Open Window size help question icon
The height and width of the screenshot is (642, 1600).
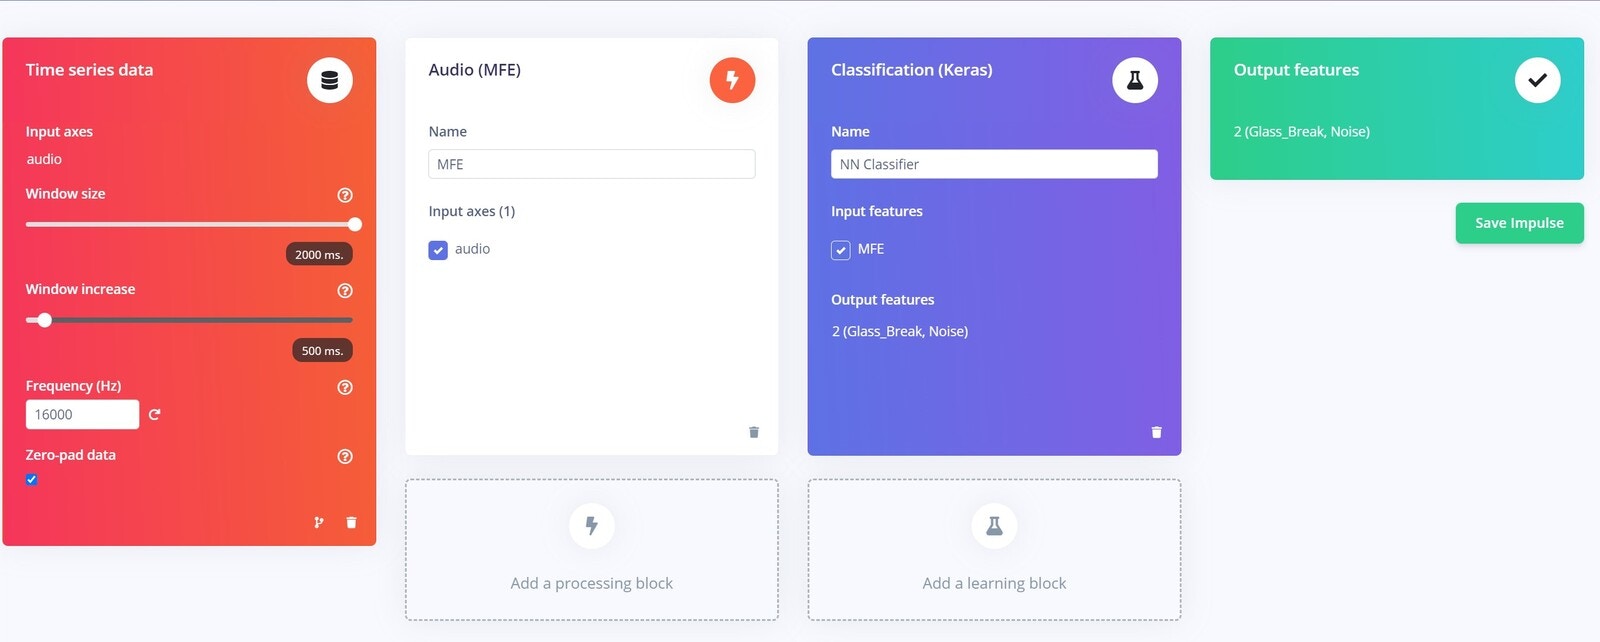(345, 195)
